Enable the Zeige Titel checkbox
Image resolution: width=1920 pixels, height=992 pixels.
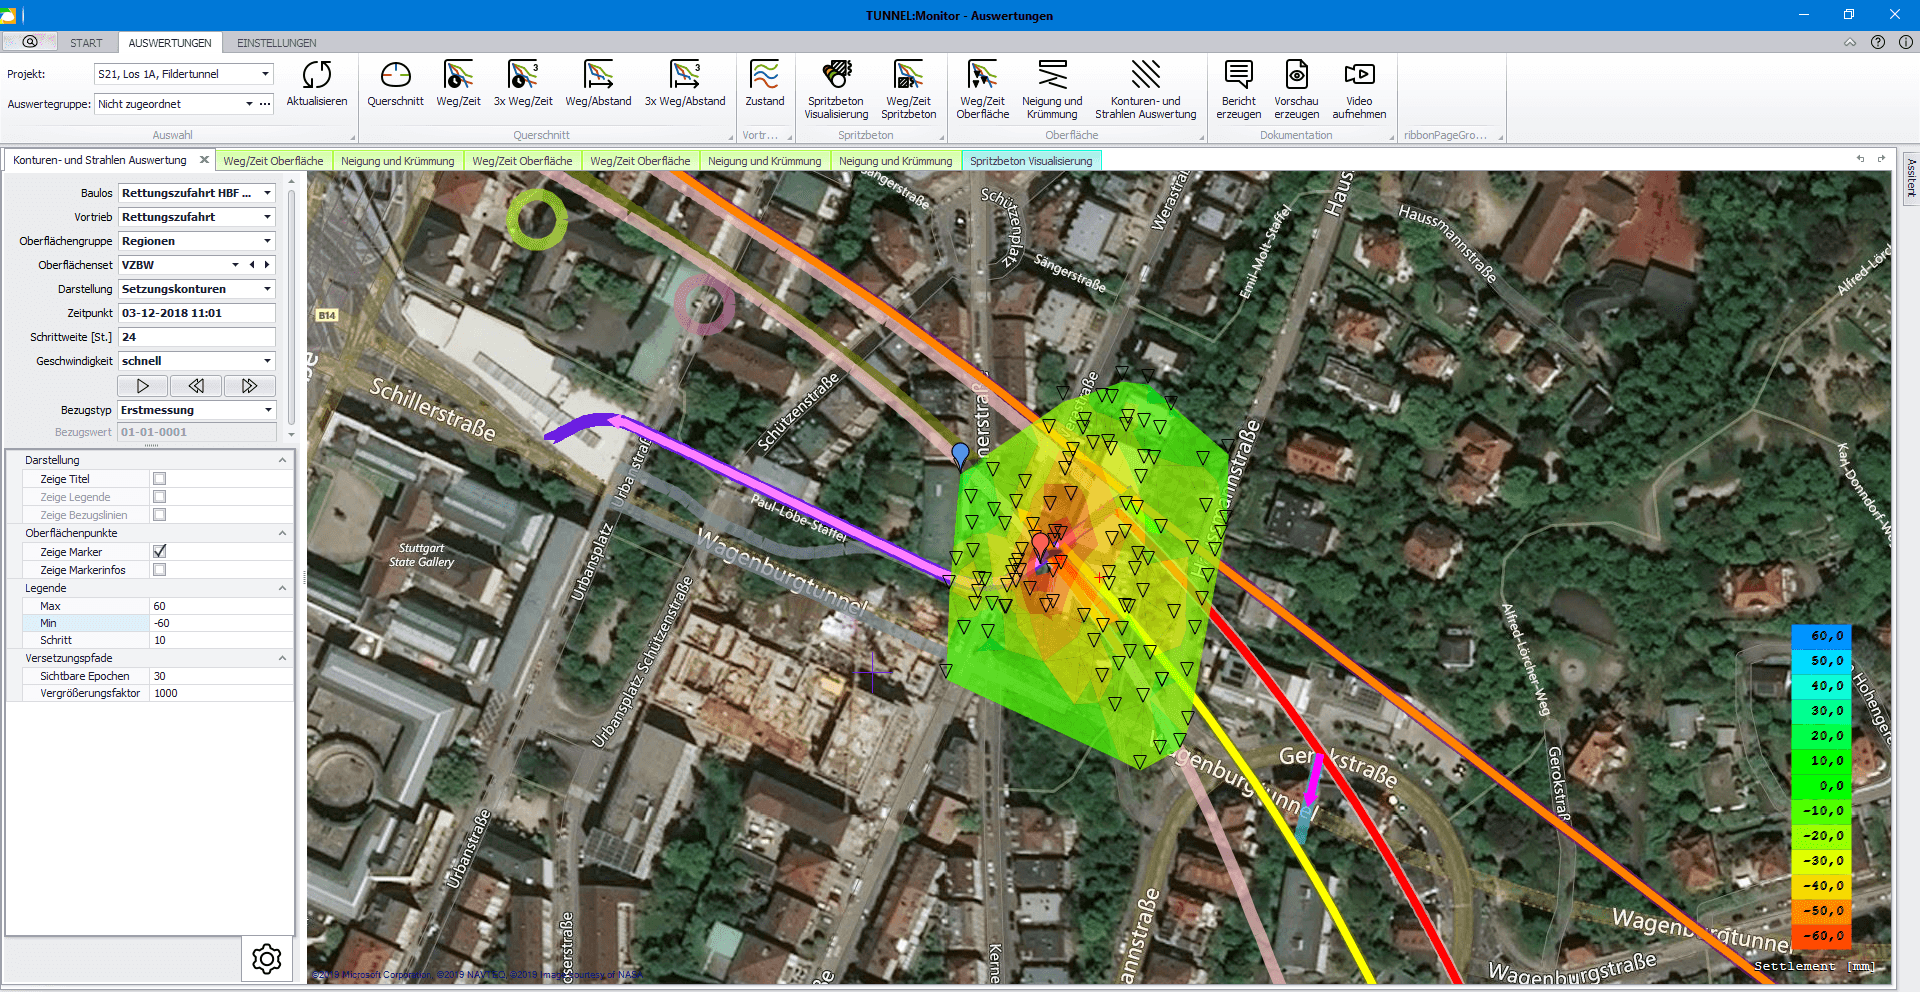point(160,479)
